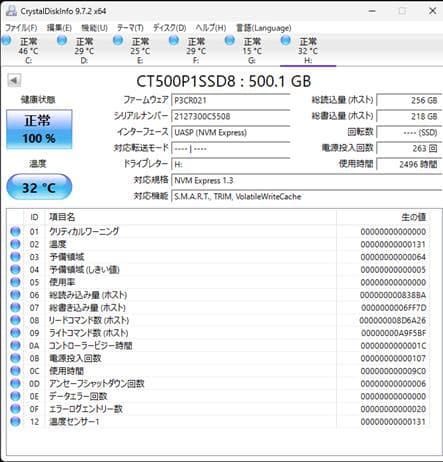Open the 編集(E) menu
The width and height of the screenshot is (443, 462).
click(59, 28)
